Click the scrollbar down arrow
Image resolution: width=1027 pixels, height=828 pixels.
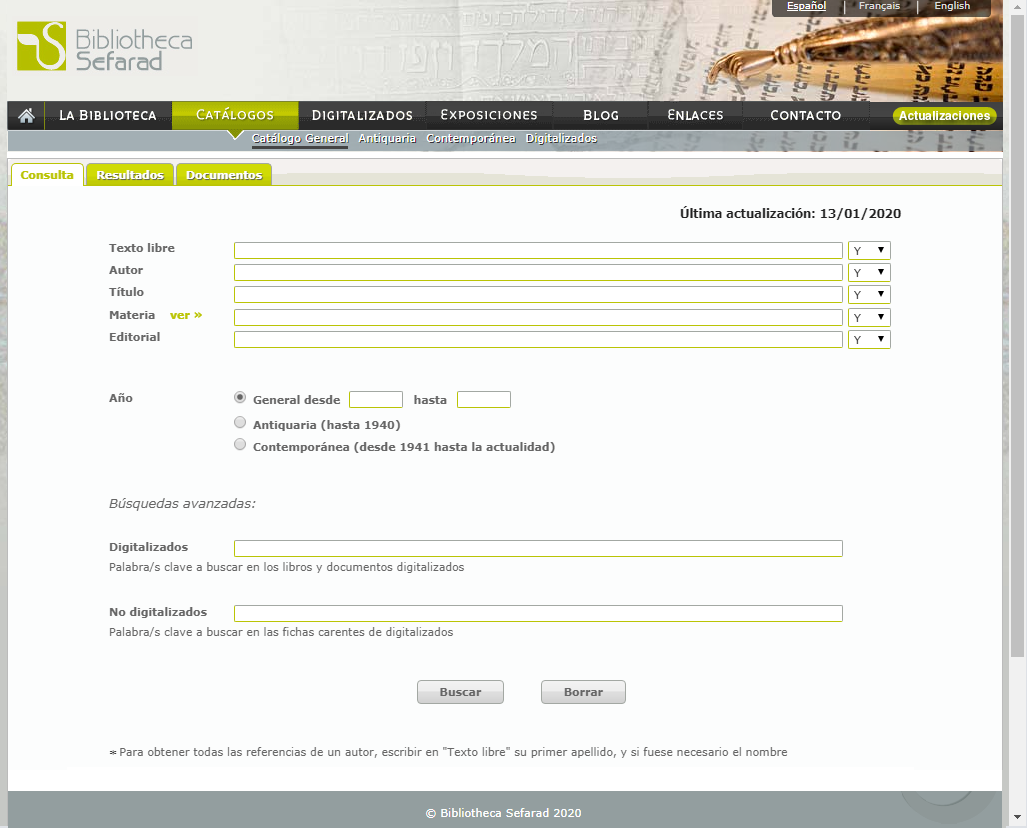point(1017,818)
